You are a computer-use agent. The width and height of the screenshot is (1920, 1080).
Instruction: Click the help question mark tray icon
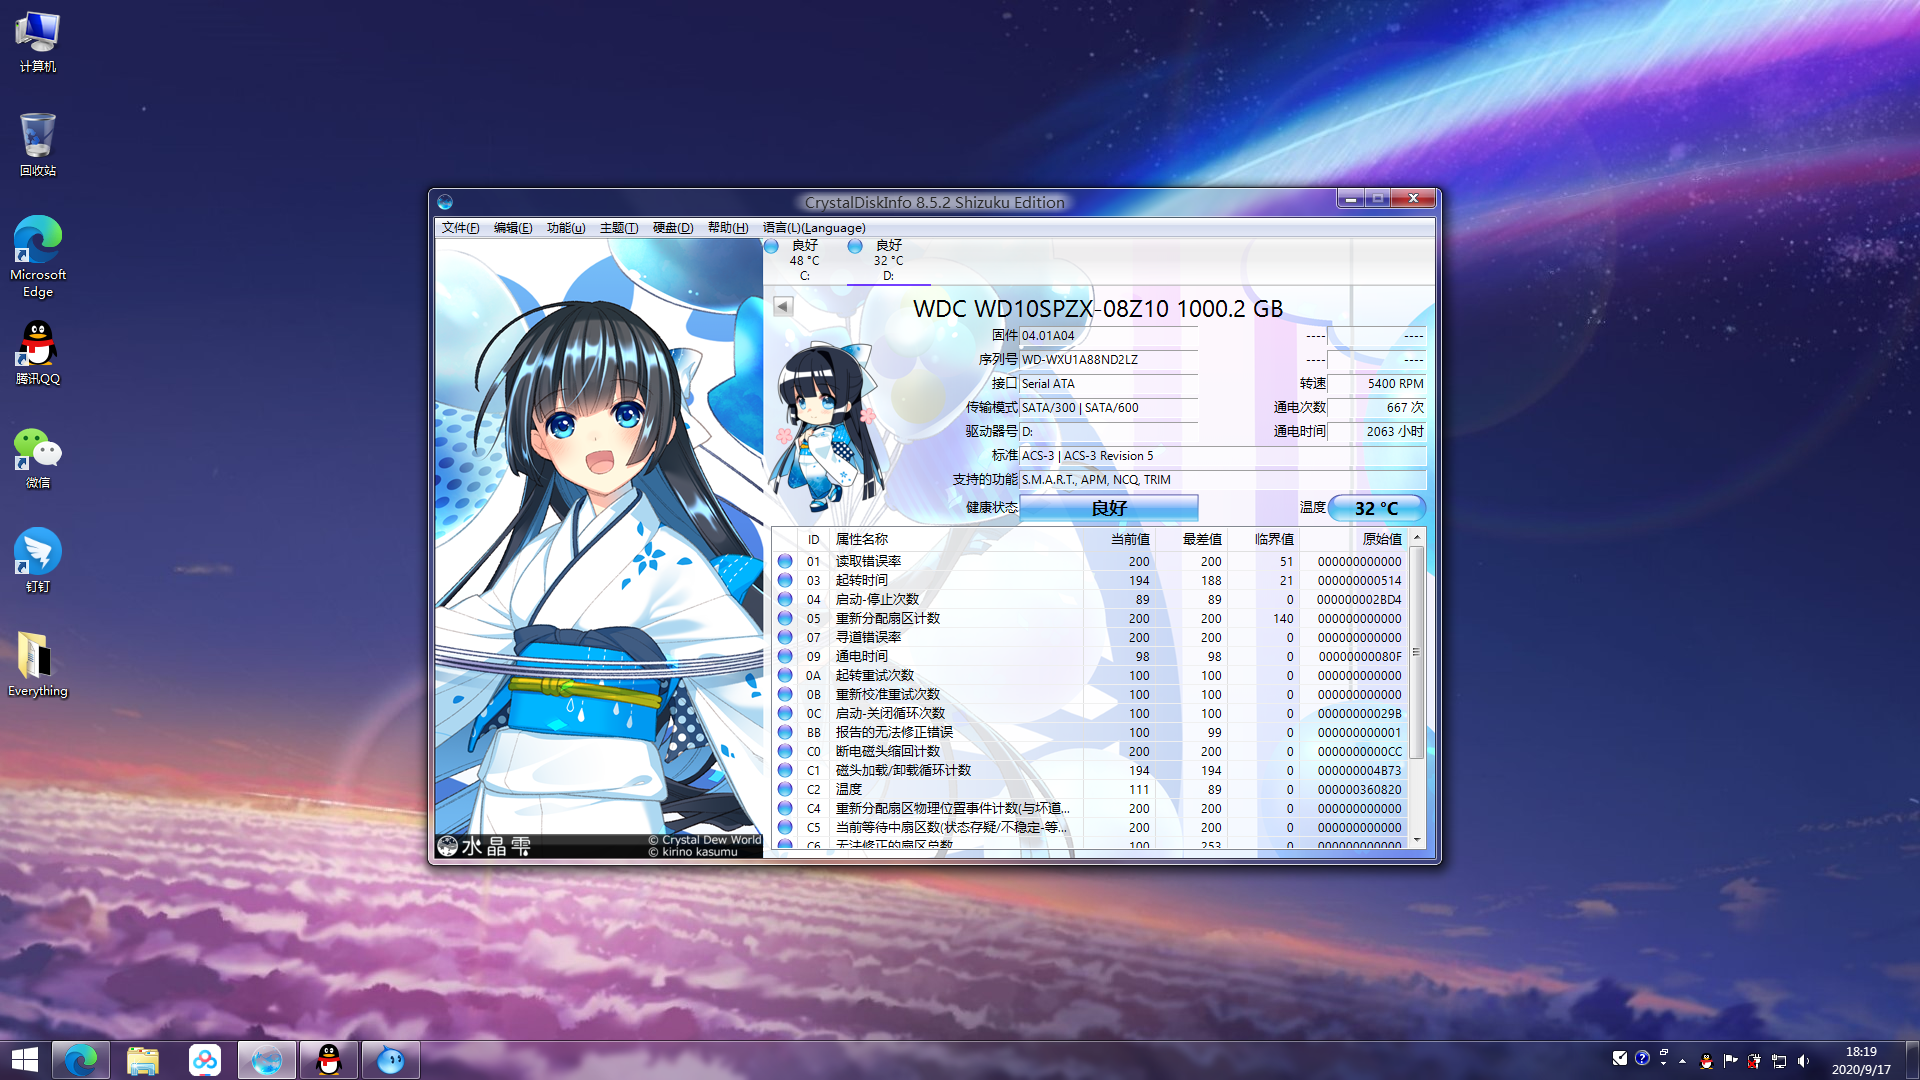click(1642, 1058)
